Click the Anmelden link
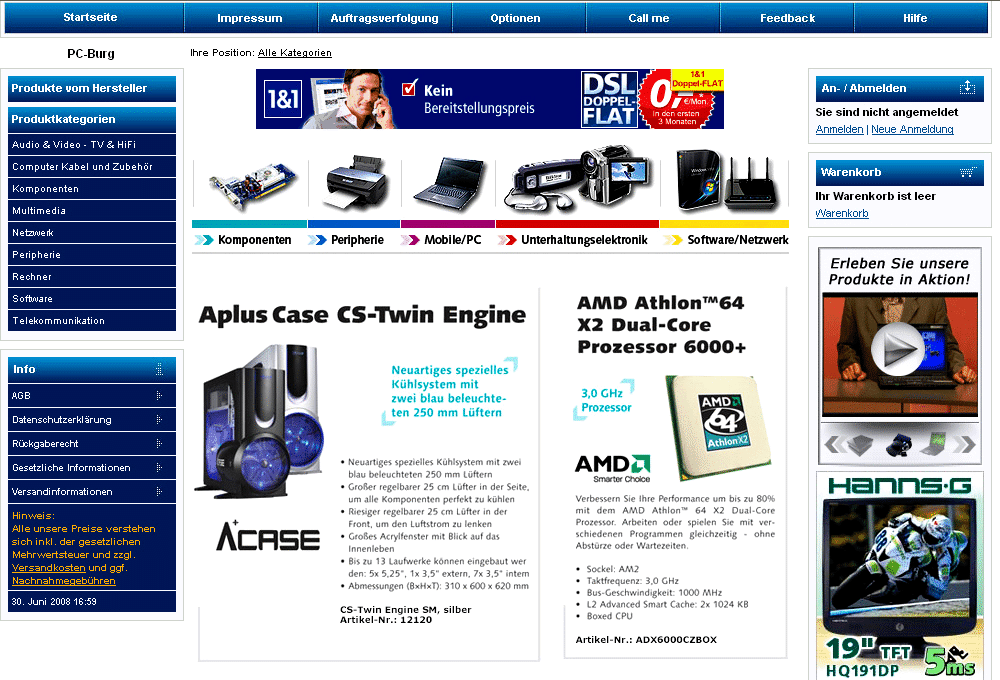The image size is (1000, 680). pos(839,129)
